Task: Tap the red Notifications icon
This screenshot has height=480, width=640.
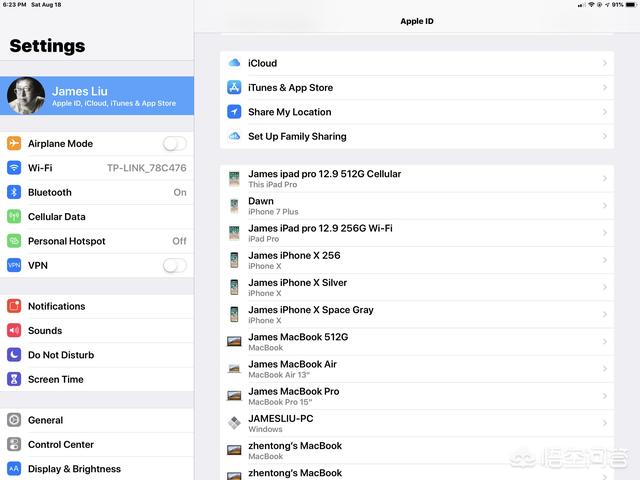Action: click(14, 306)
